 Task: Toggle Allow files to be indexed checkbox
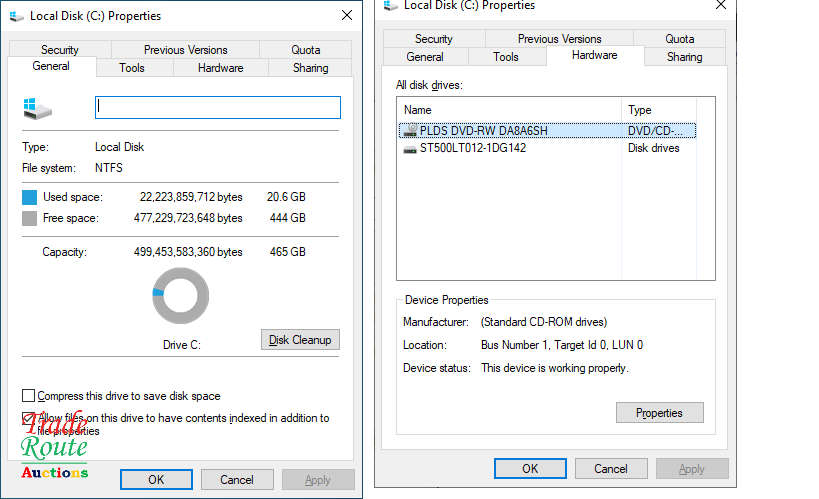pyautogui.click(x=28, y=418)
